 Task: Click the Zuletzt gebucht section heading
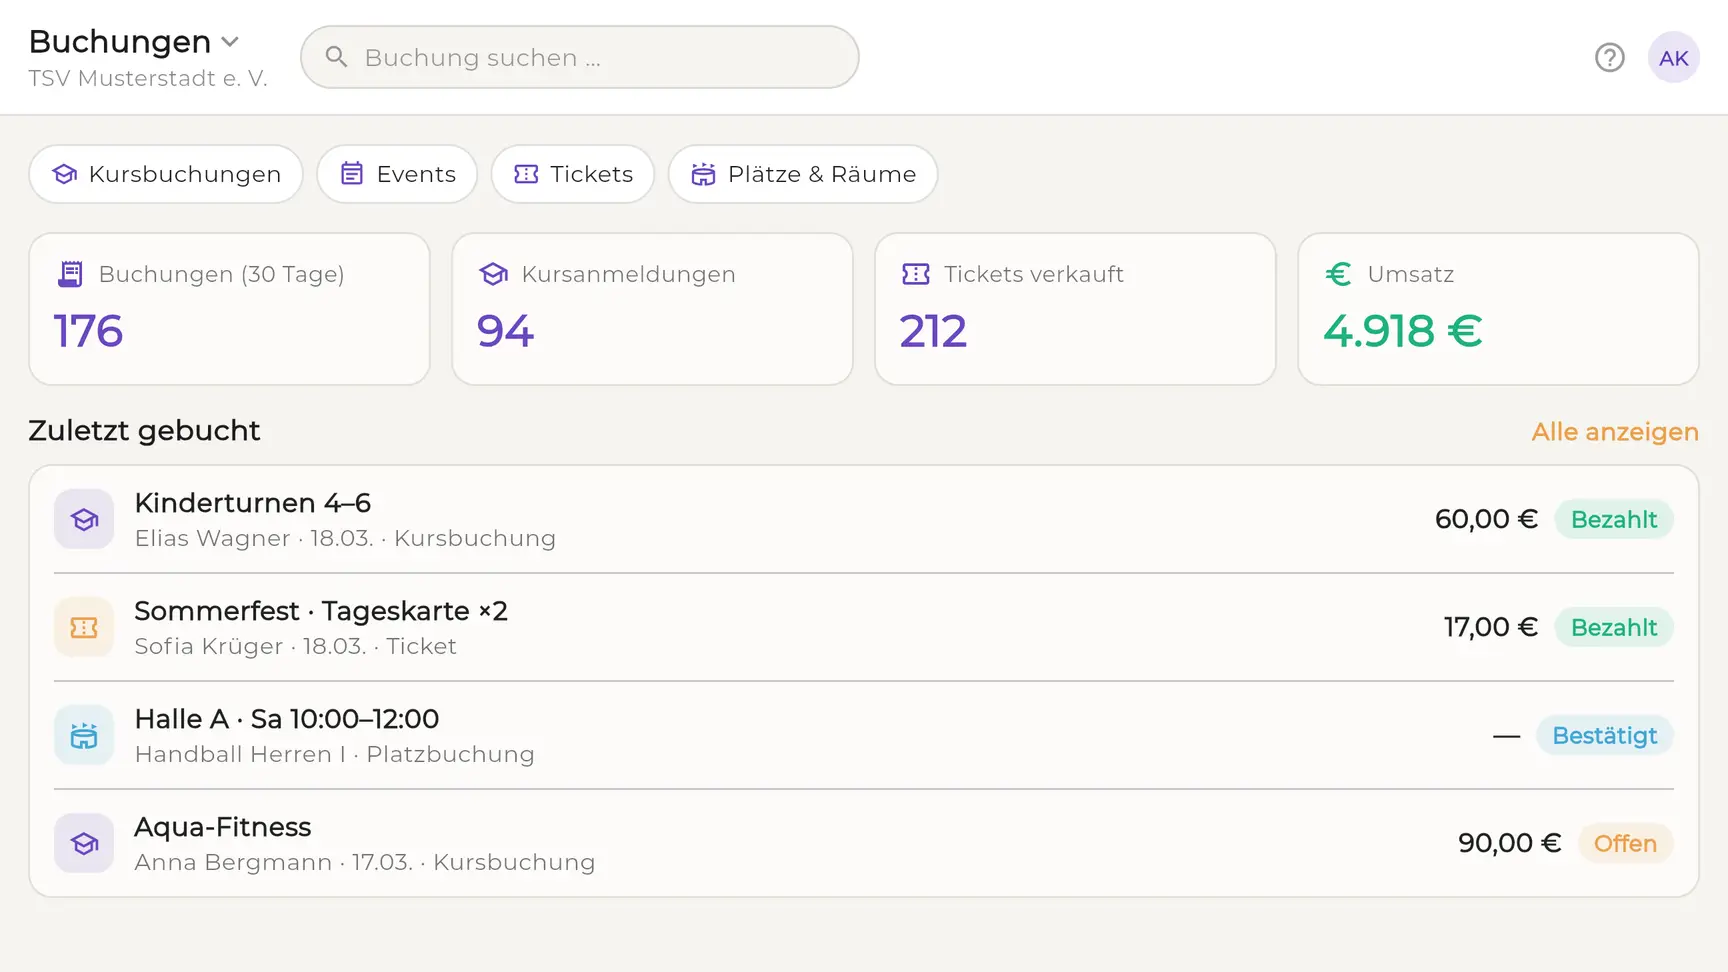tap(145, 431)
